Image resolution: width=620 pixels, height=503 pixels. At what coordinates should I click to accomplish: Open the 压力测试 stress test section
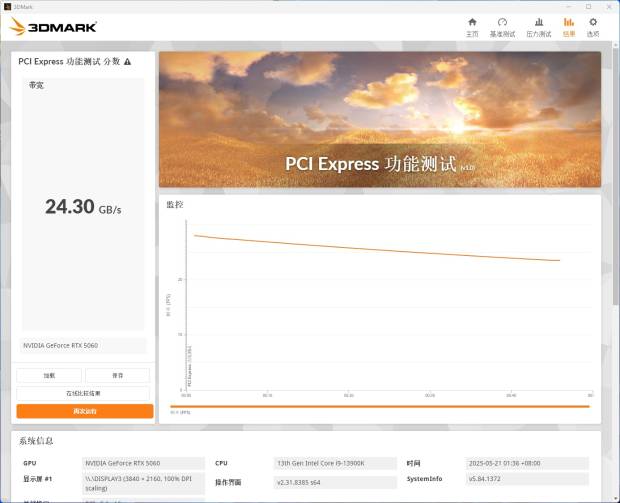tap(539, 27)
